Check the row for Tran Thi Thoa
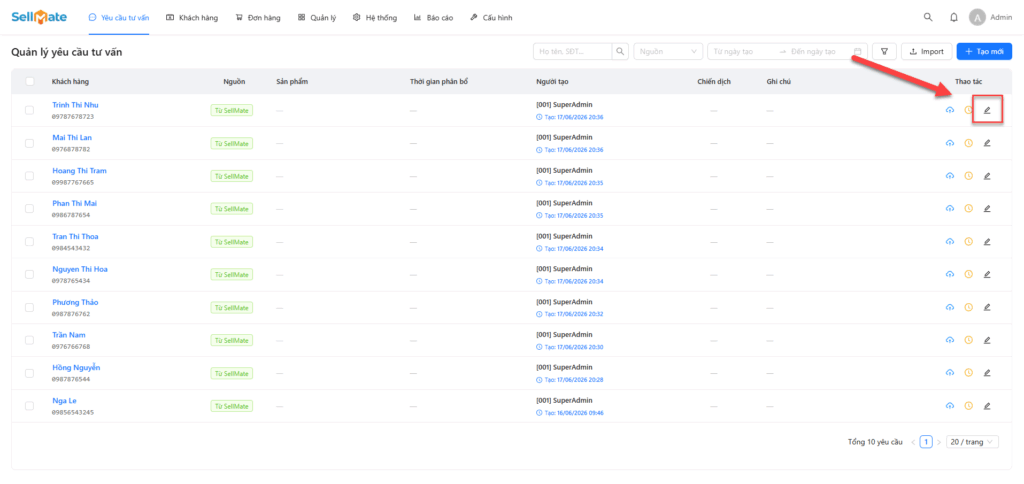This screenshot has height=484, width=1024. 29,242
